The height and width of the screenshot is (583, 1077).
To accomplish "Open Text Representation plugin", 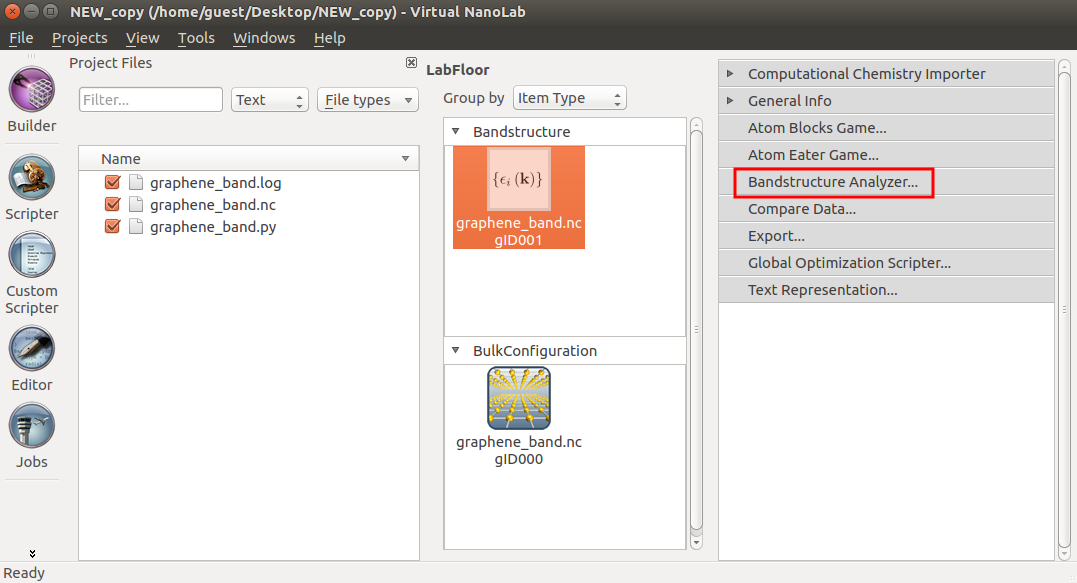I will click(886, 290).
